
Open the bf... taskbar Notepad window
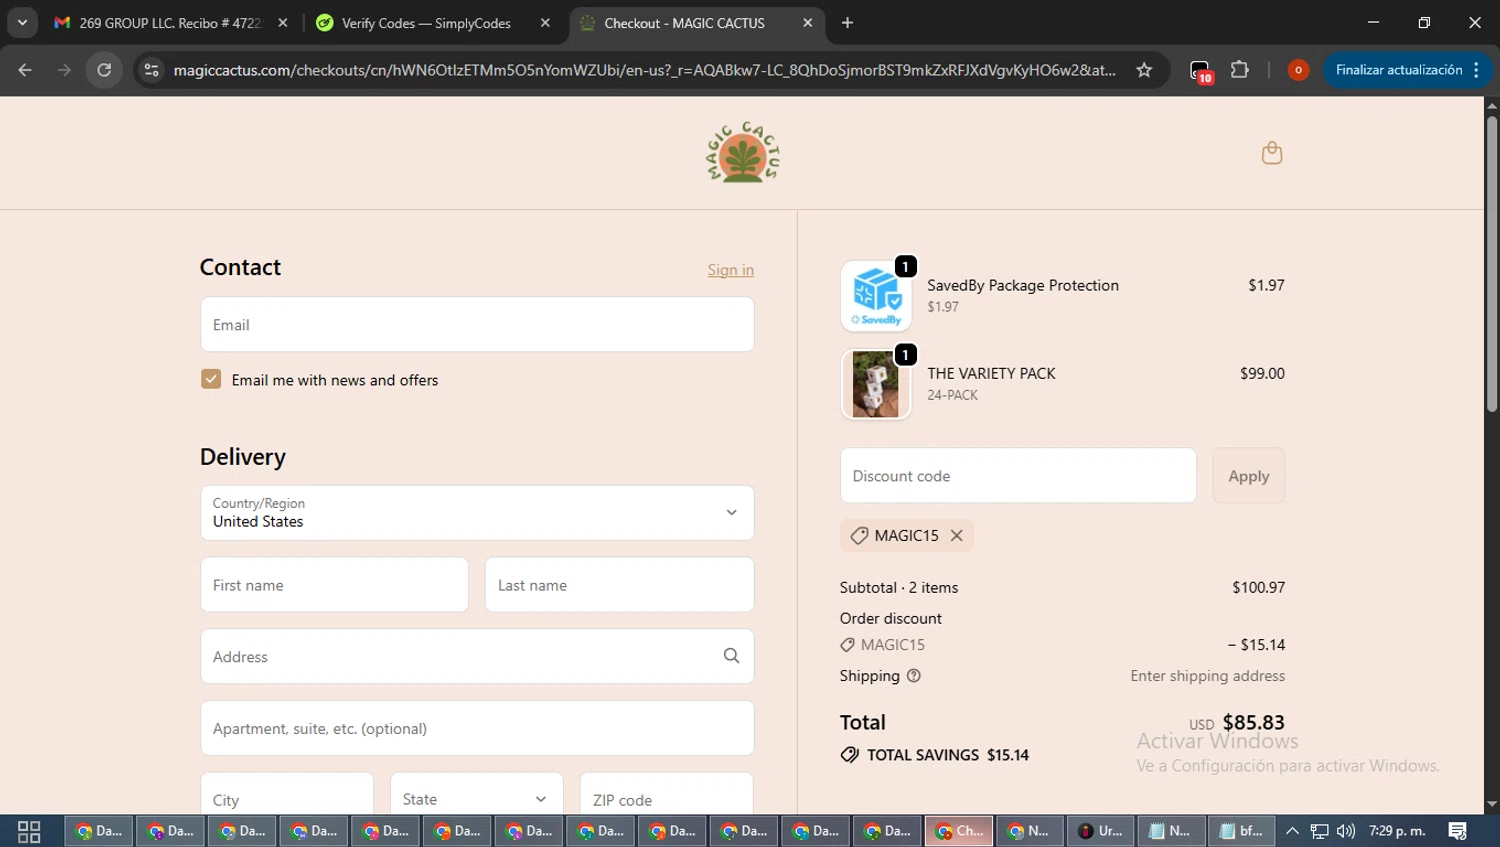[1241, 831]
